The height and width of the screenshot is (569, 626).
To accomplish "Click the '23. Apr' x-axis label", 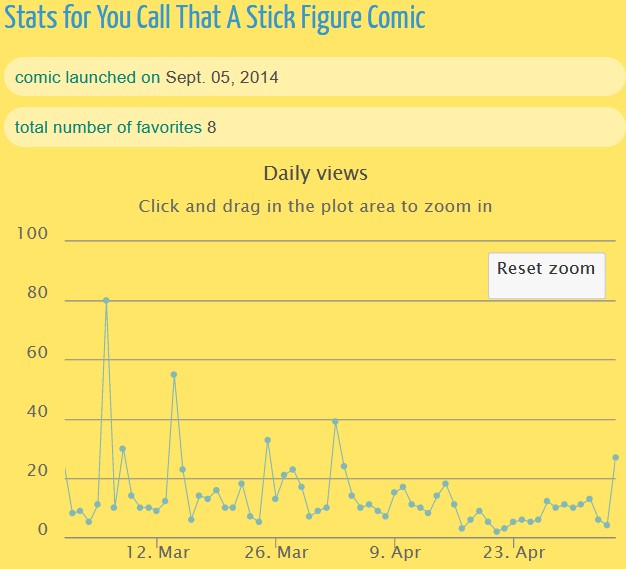I will click(x=513, y=552).
